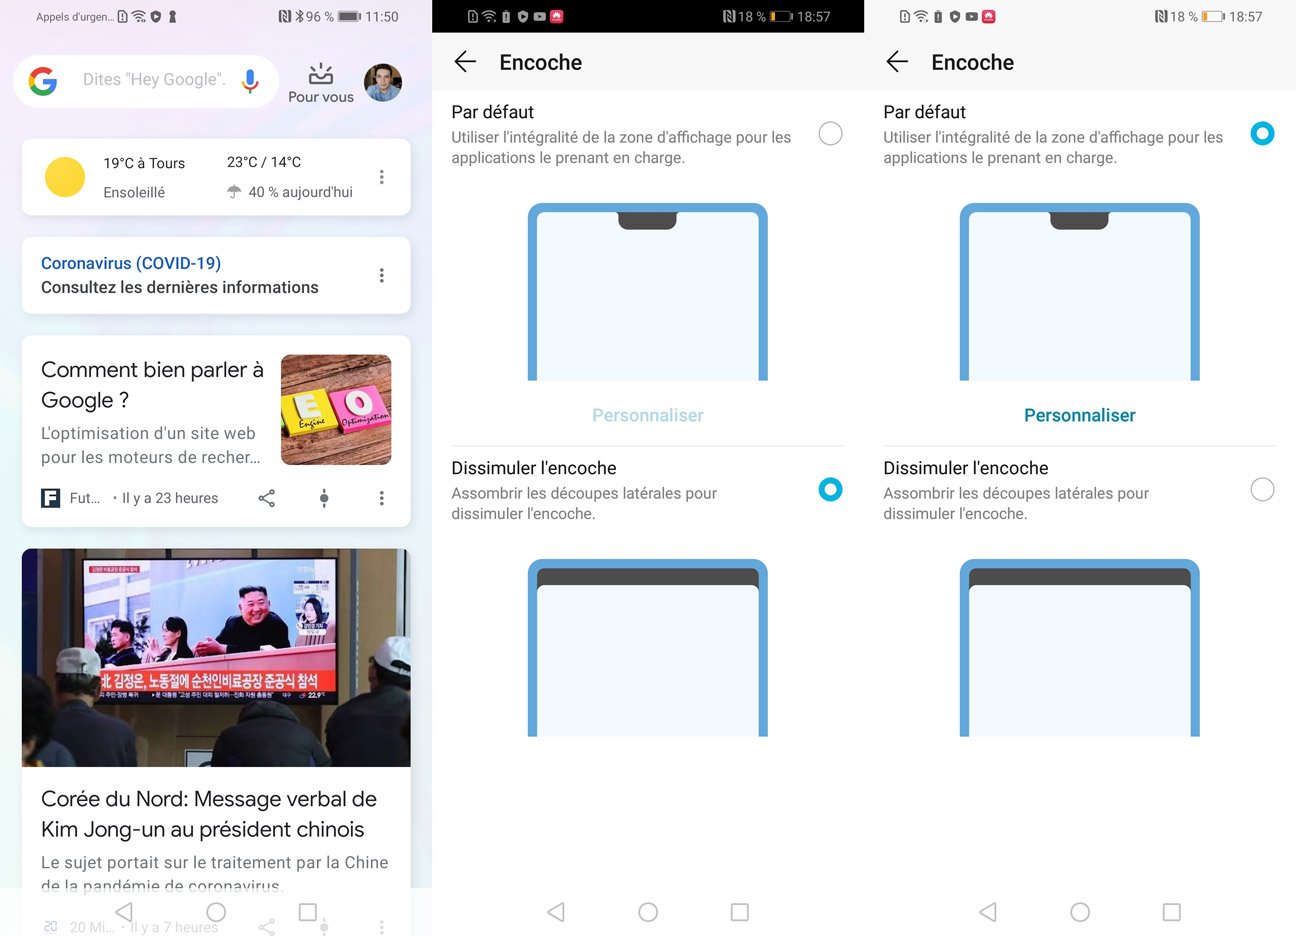Tap "40 % aujourd'hui" rain forecast text
Screen dimensions: 1296x936
click(x=300, y=192)
